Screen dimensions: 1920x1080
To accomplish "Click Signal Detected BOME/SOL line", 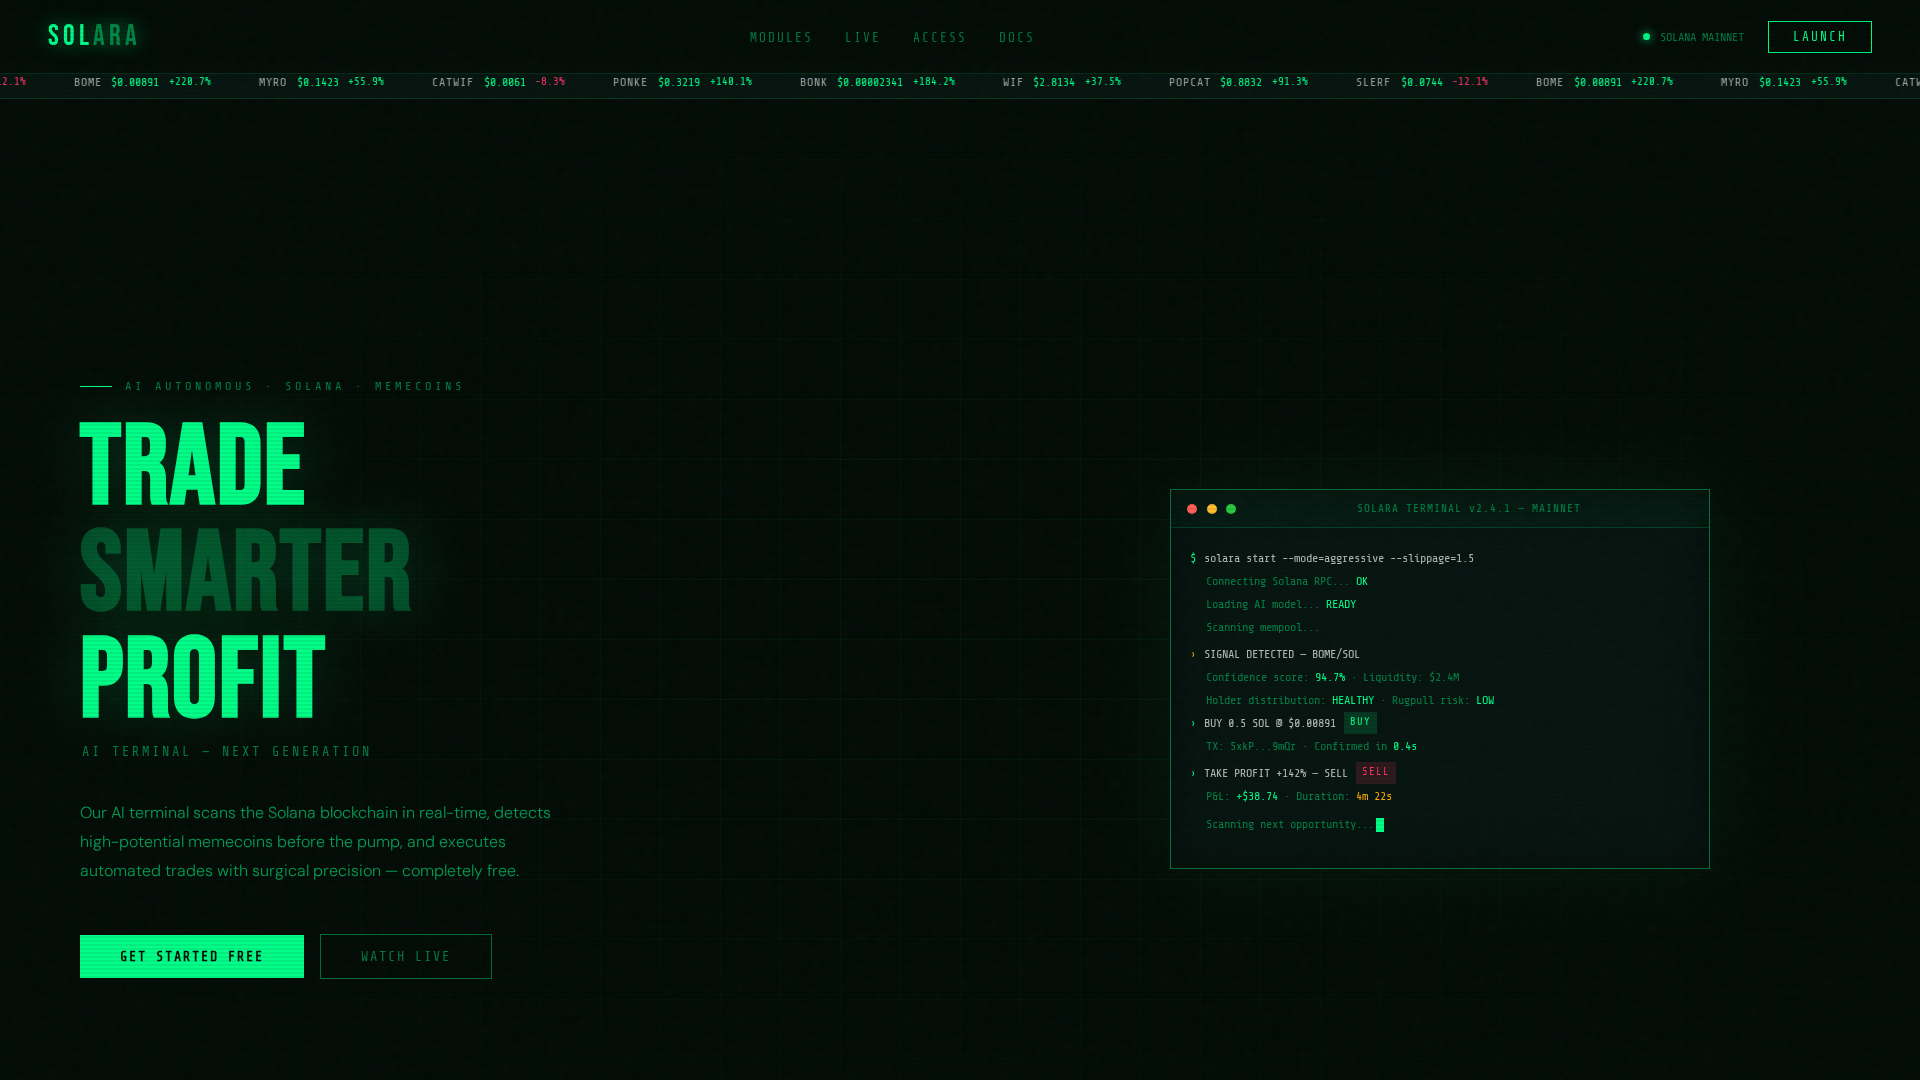I will pos(1275,655).
